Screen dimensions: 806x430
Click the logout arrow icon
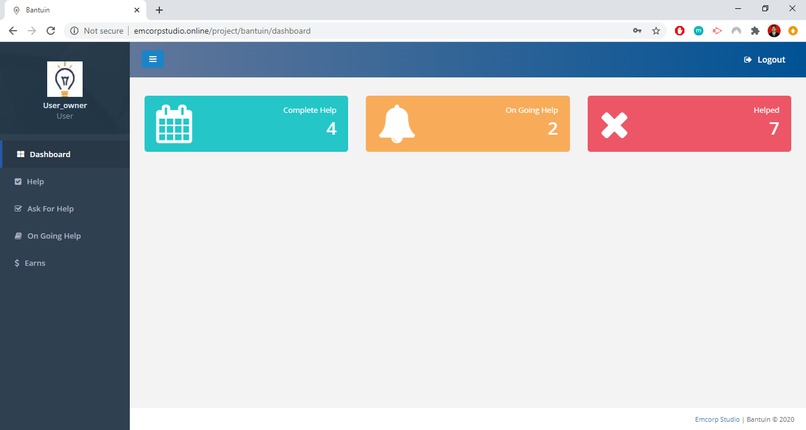(747, 60)
